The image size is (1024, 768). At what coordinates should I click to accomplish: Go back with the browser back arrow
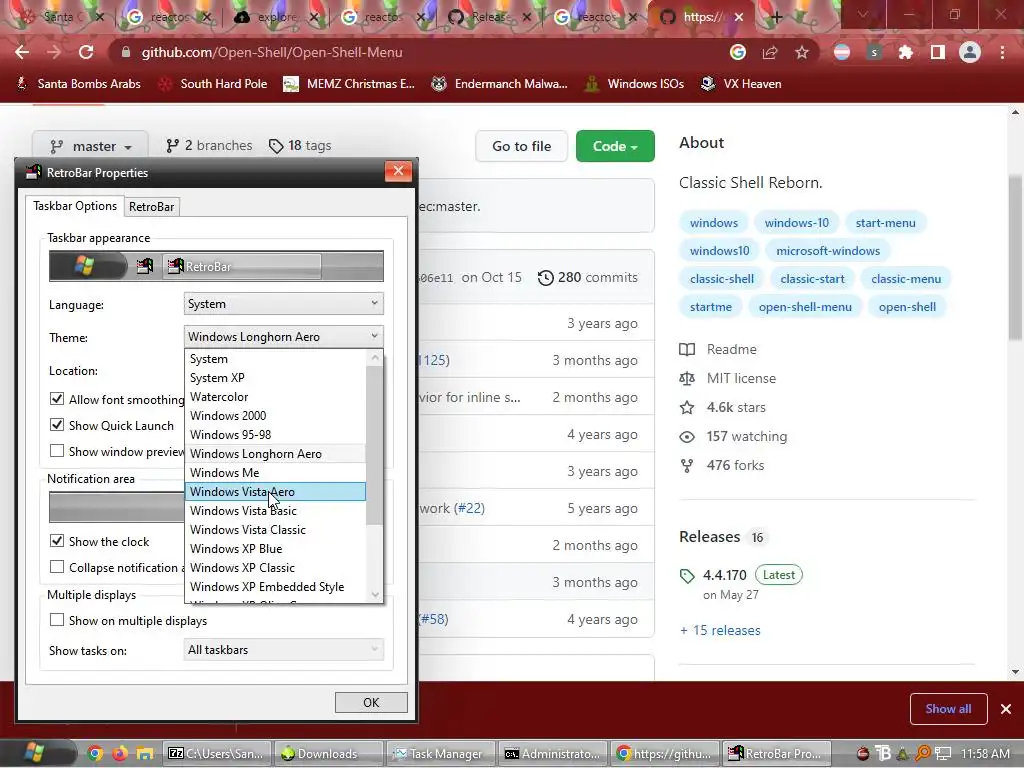click(22, 52)
